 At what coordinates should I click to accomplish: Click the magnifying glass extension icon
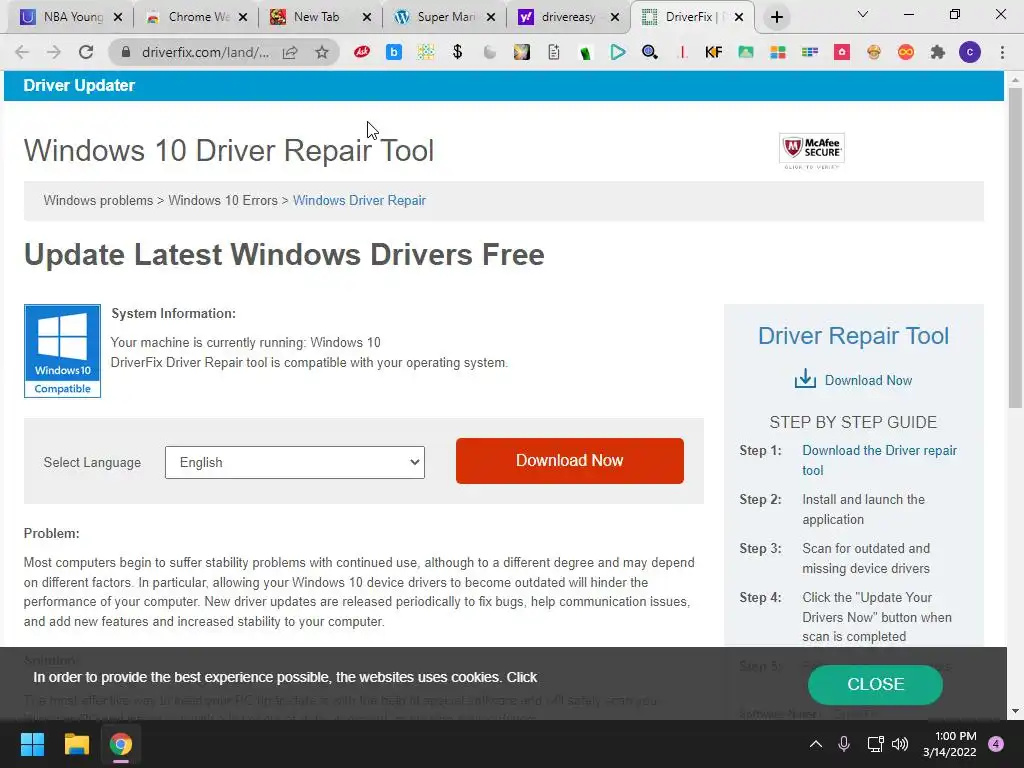tap(650, 52)
